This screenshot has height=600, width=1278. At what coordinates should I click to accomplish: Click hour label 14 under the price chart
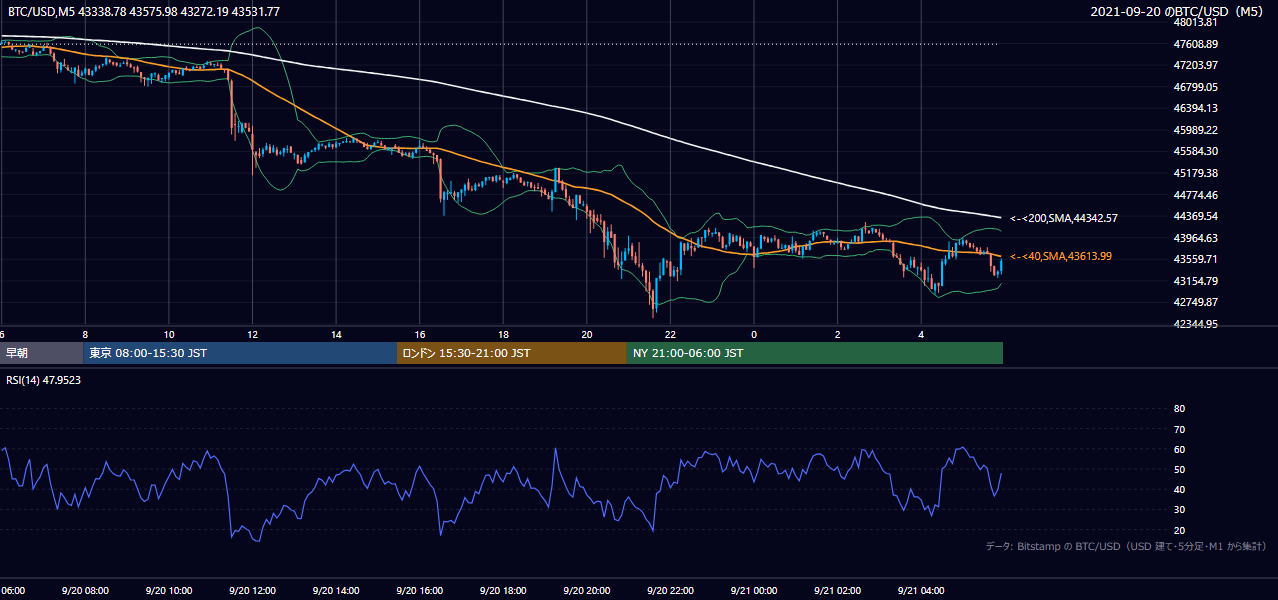[336, 334]
